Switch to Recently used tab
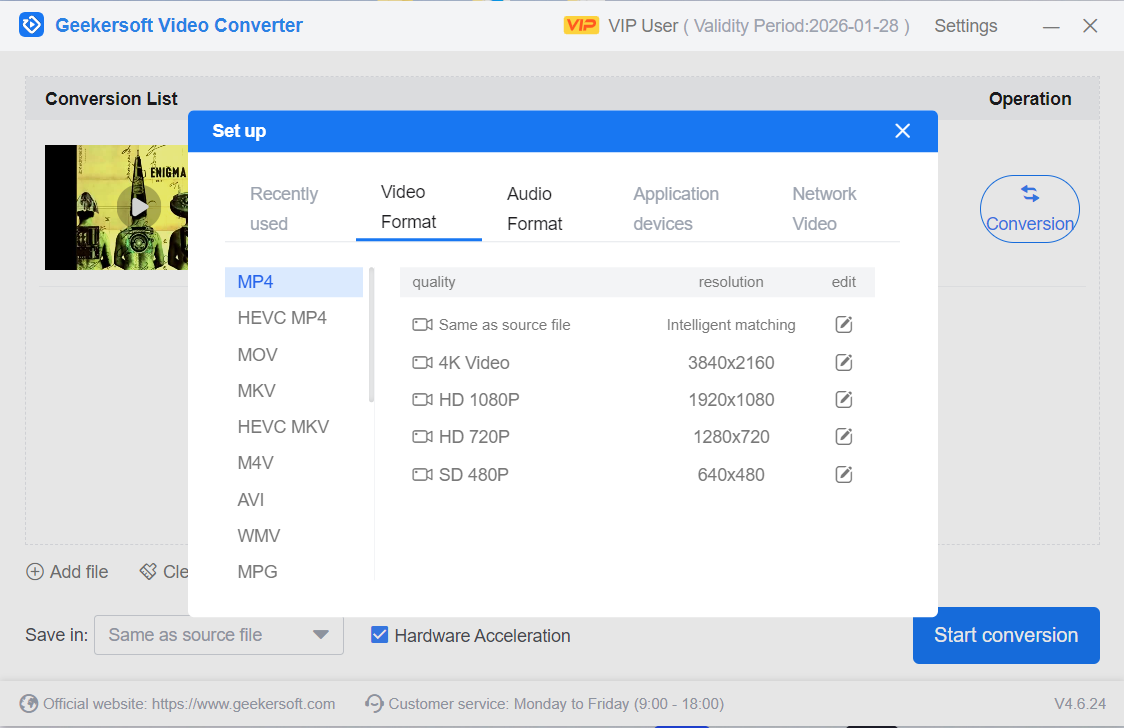The width and height of the screenshot is (1124, 728). 284,209
